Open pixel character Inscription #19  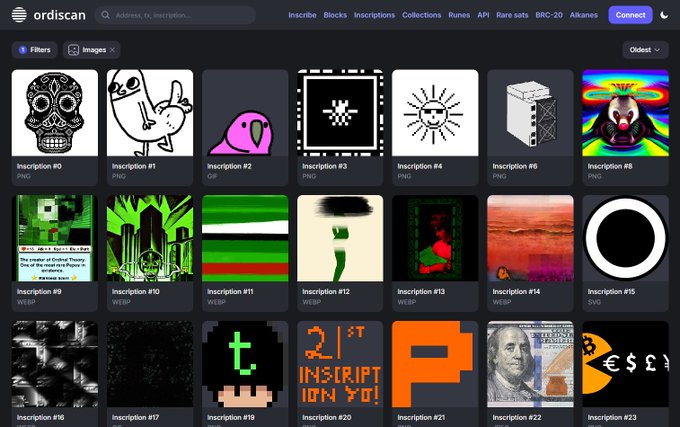(245, 364)
